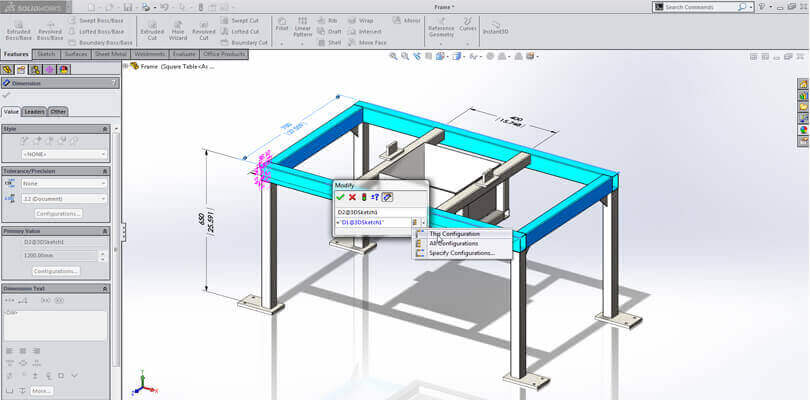Viewport: 810px width, 400px height.
Task: Click the Rebuild traffic light icon in Modify
Action: pos(364,197)
